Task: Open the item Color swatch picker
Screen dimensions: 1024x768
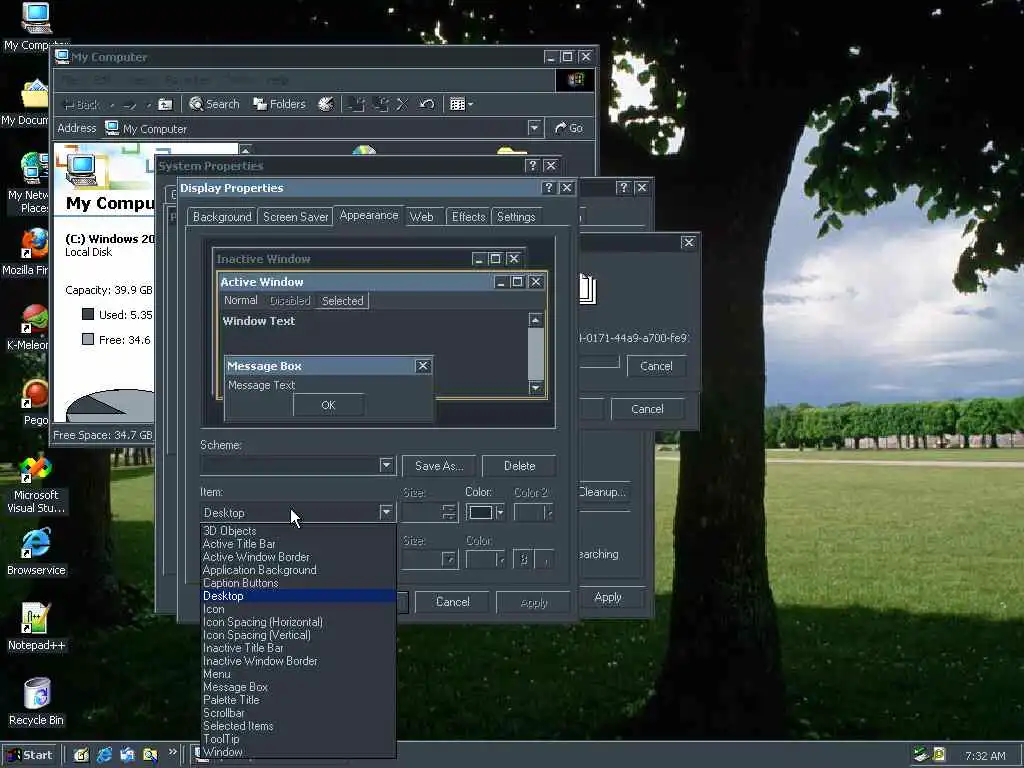Action: tap(485, 513)
